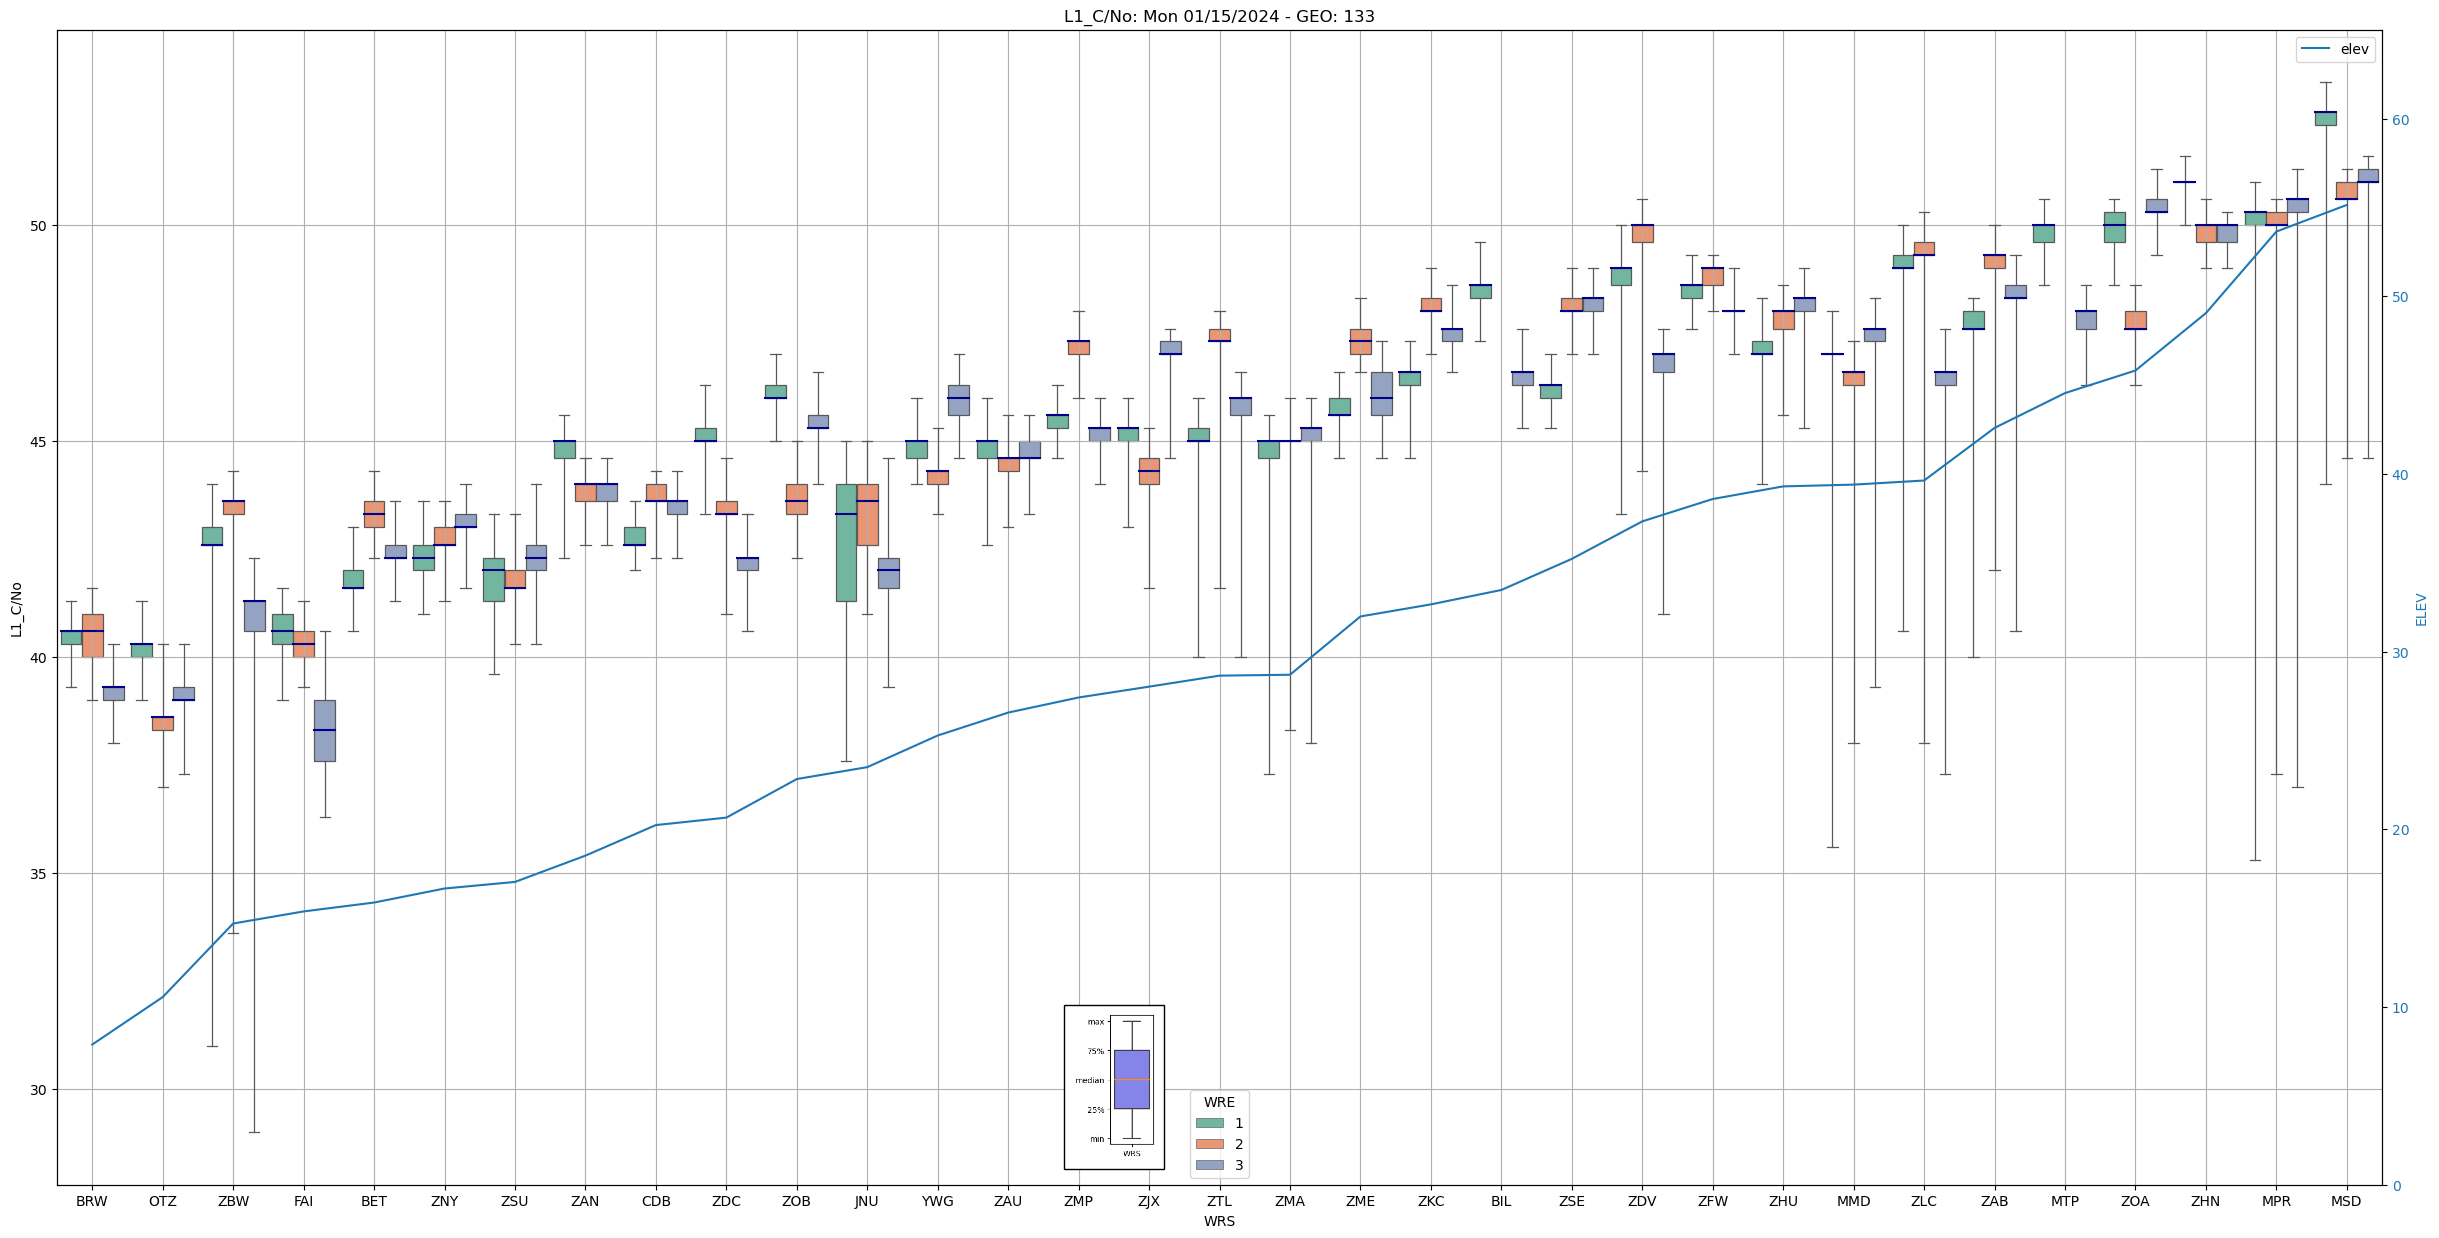Click the ZOA station label
The width and height of the screenshot is (2439, 1238).
2136,1201
